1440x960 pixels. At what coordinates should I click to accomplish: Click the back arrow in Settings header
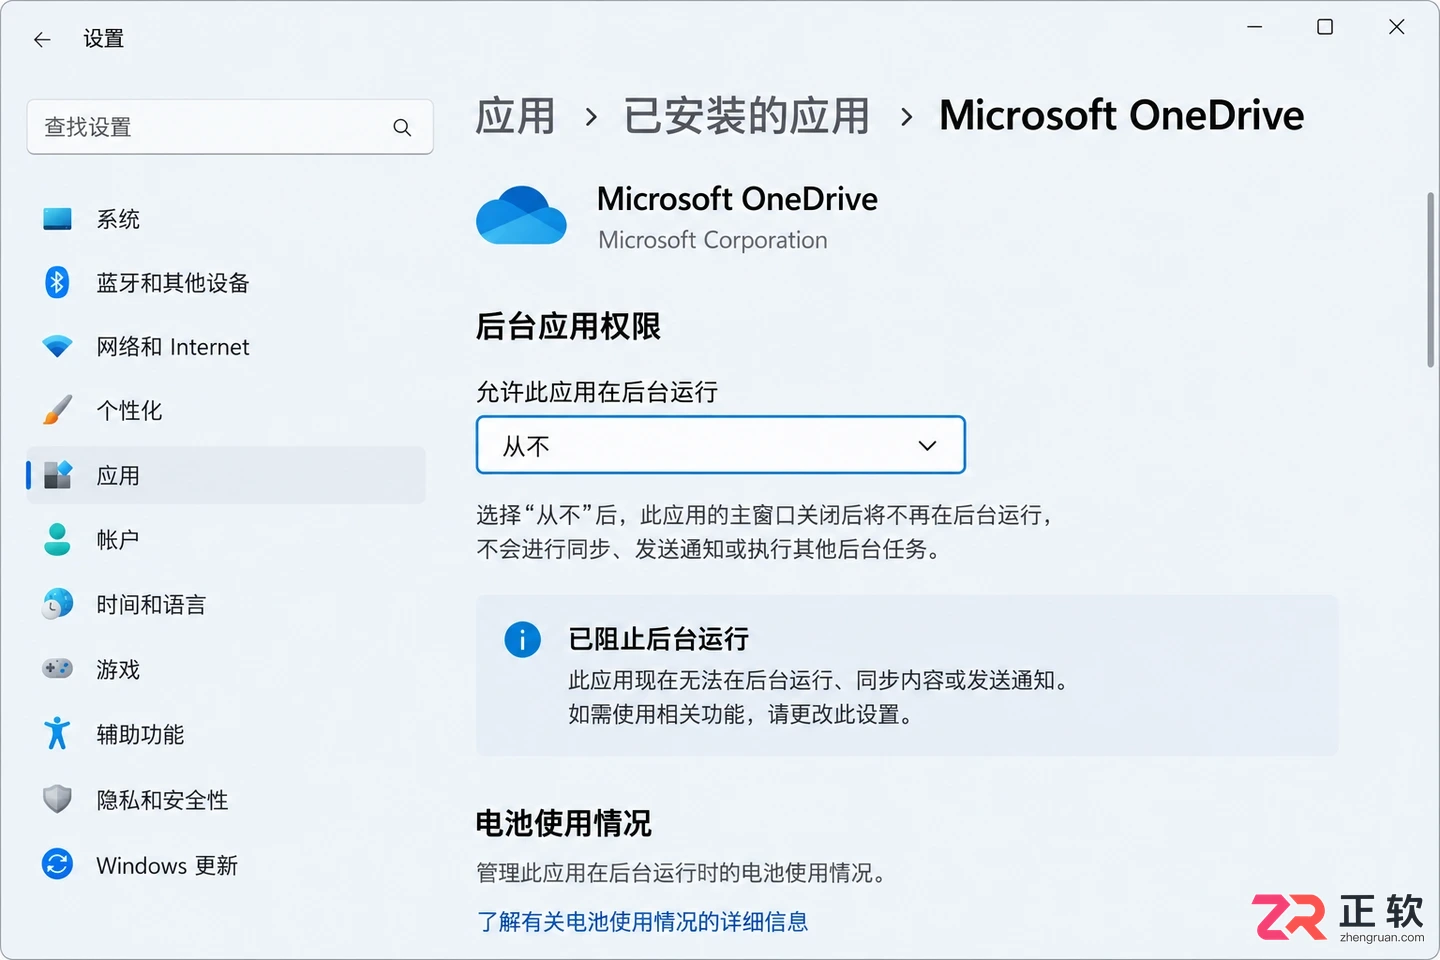pyautogui.click(x=42, y=40)
